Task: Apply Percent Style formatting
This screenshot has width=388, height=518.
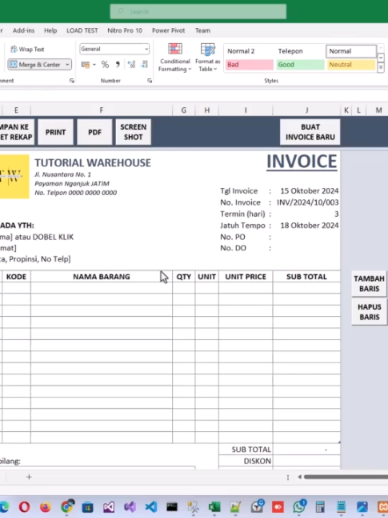Action: [x=105, y=64]
